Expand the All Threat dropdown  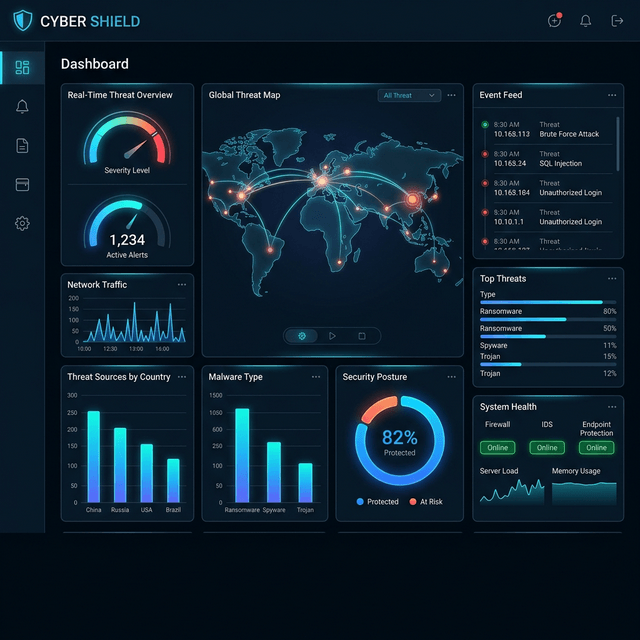[x=409, y=96]
